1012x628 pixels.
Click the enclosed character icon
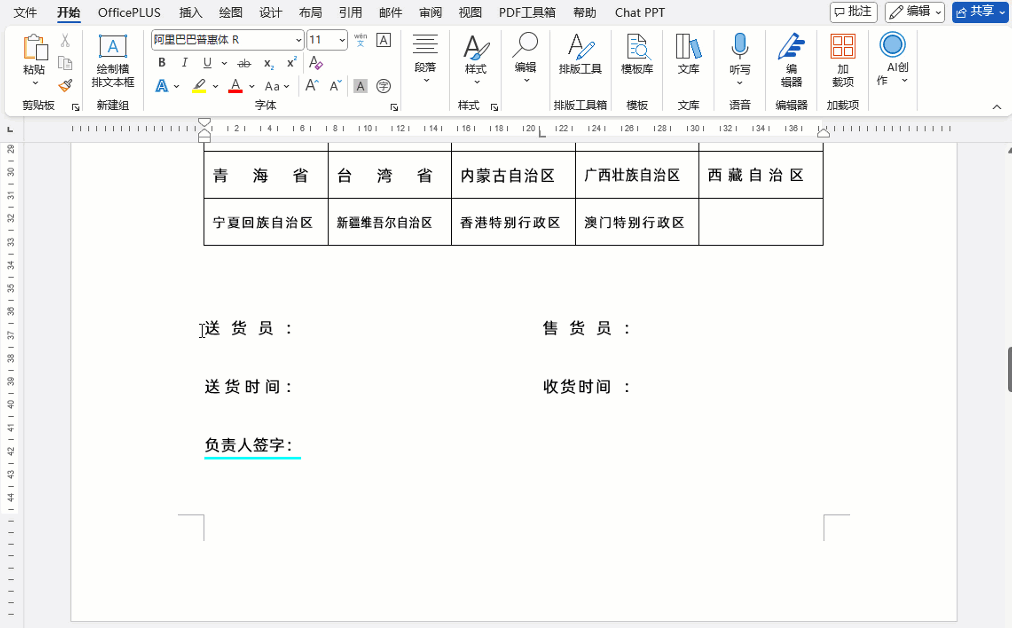point(383,86)
